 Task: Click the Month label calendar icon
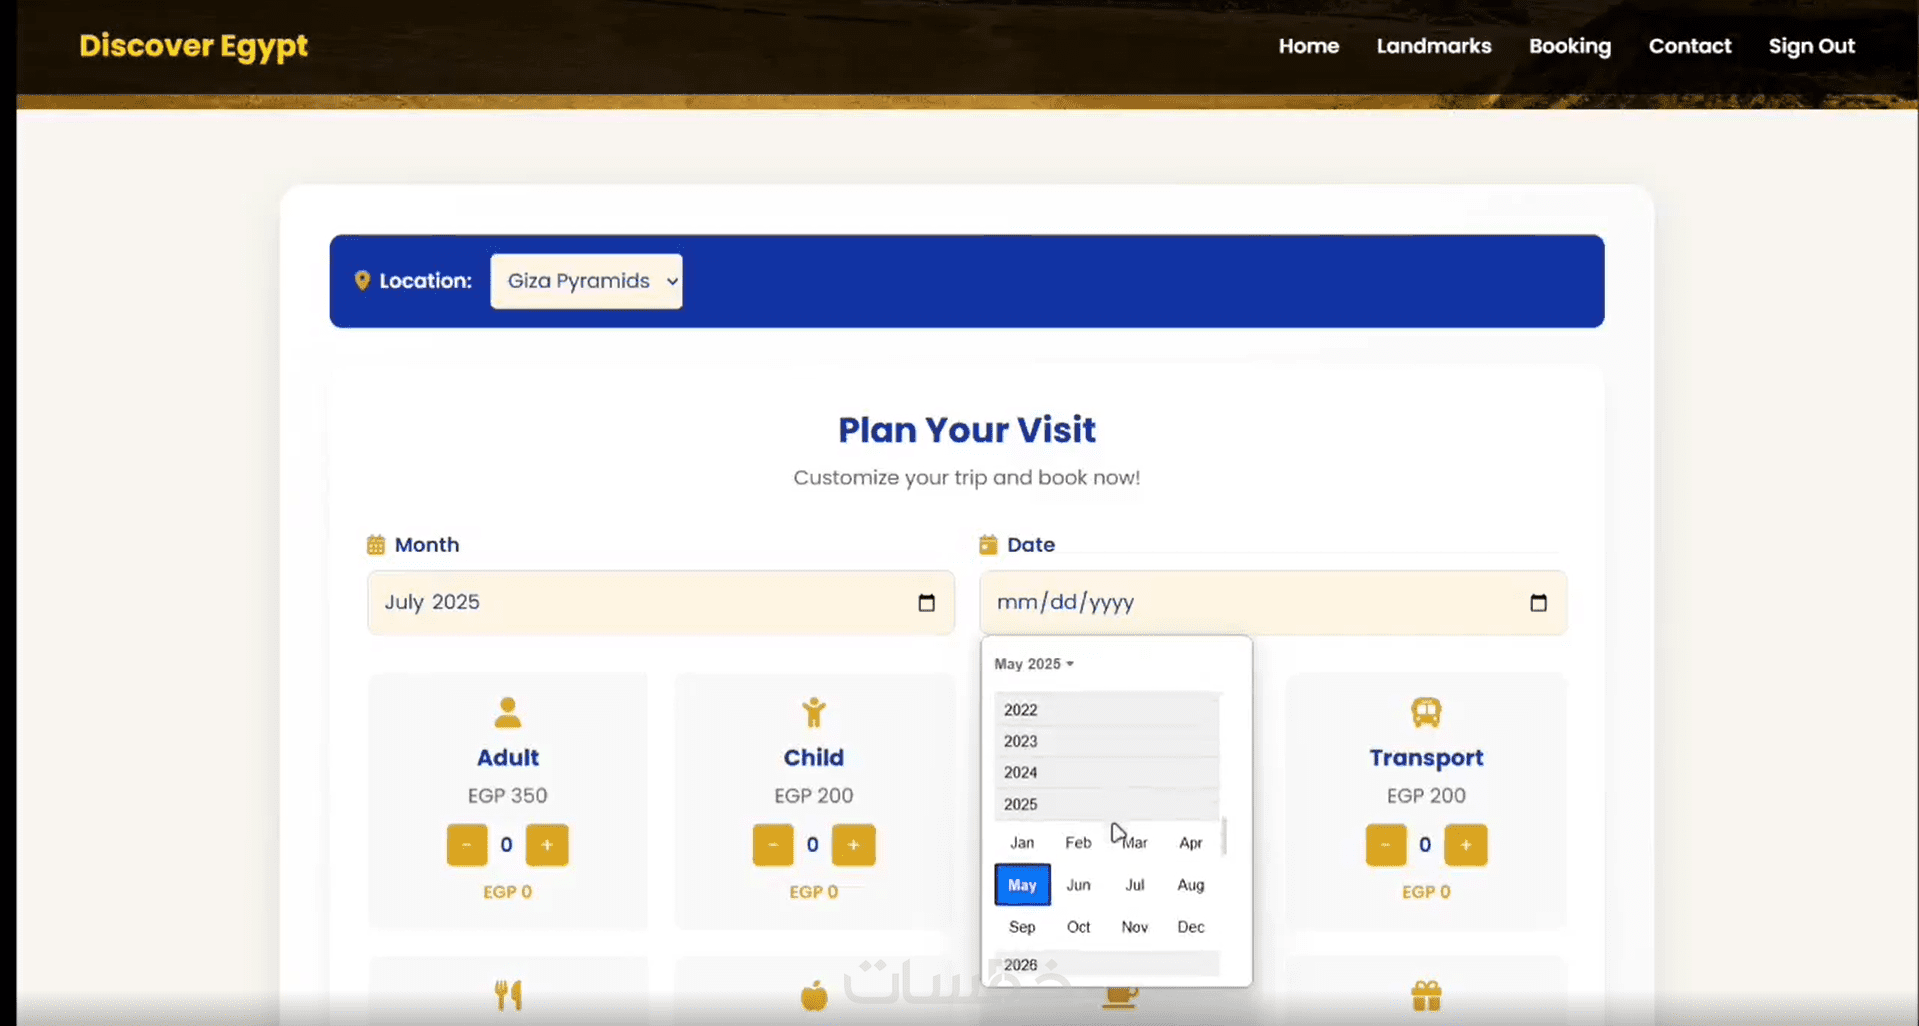[376, 545]
